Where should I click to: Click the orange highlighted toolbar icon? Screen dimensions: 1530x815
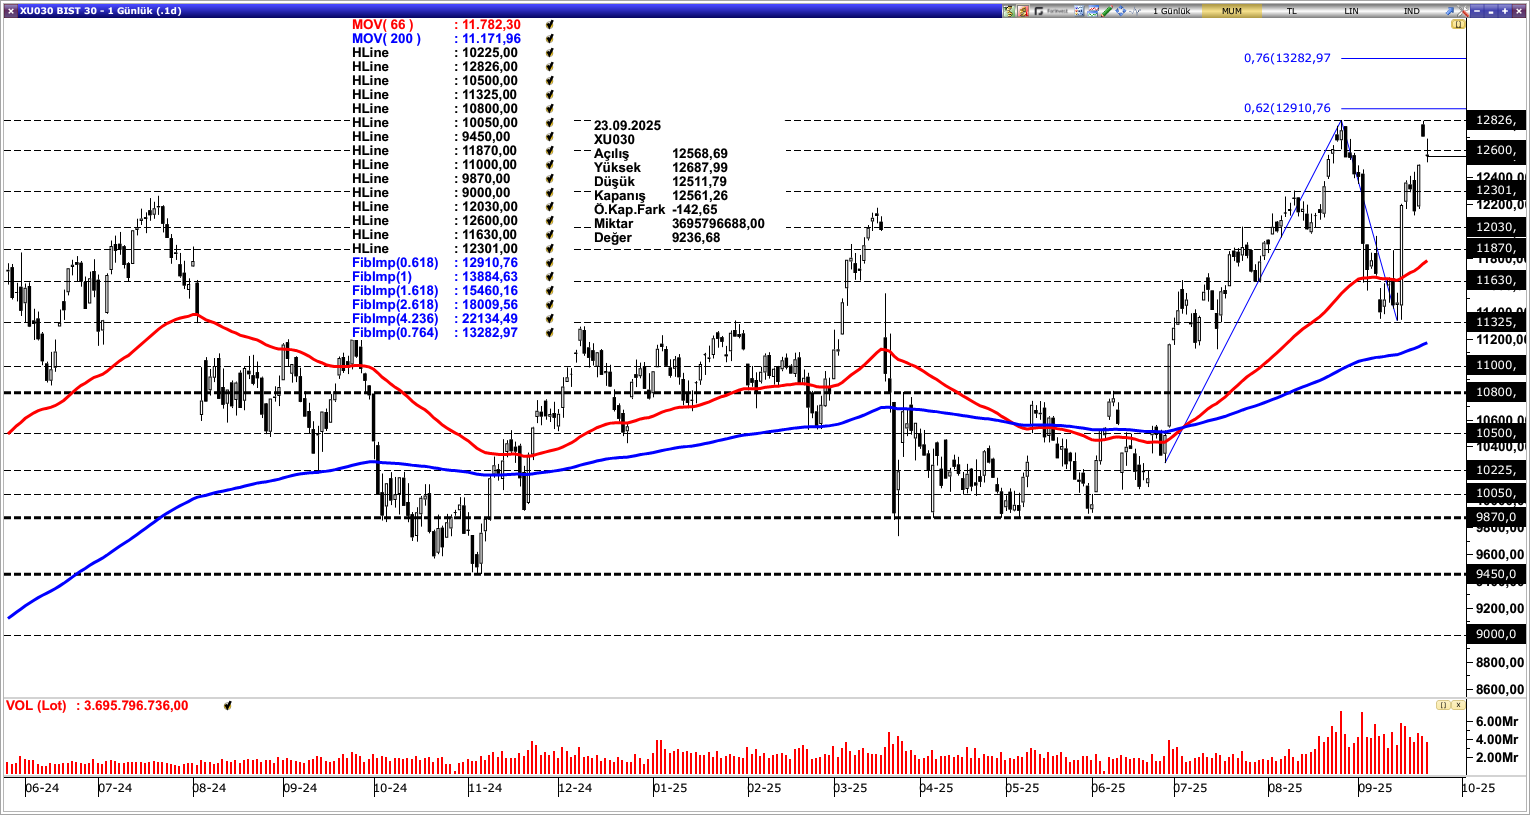(1023, 11)
